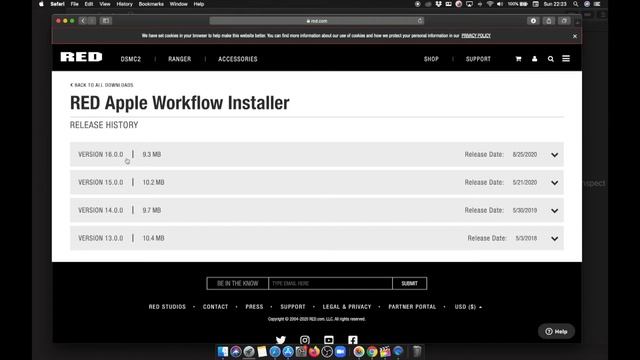
Task: Toggle the Safari sidebar button
Action: [106, 20]
